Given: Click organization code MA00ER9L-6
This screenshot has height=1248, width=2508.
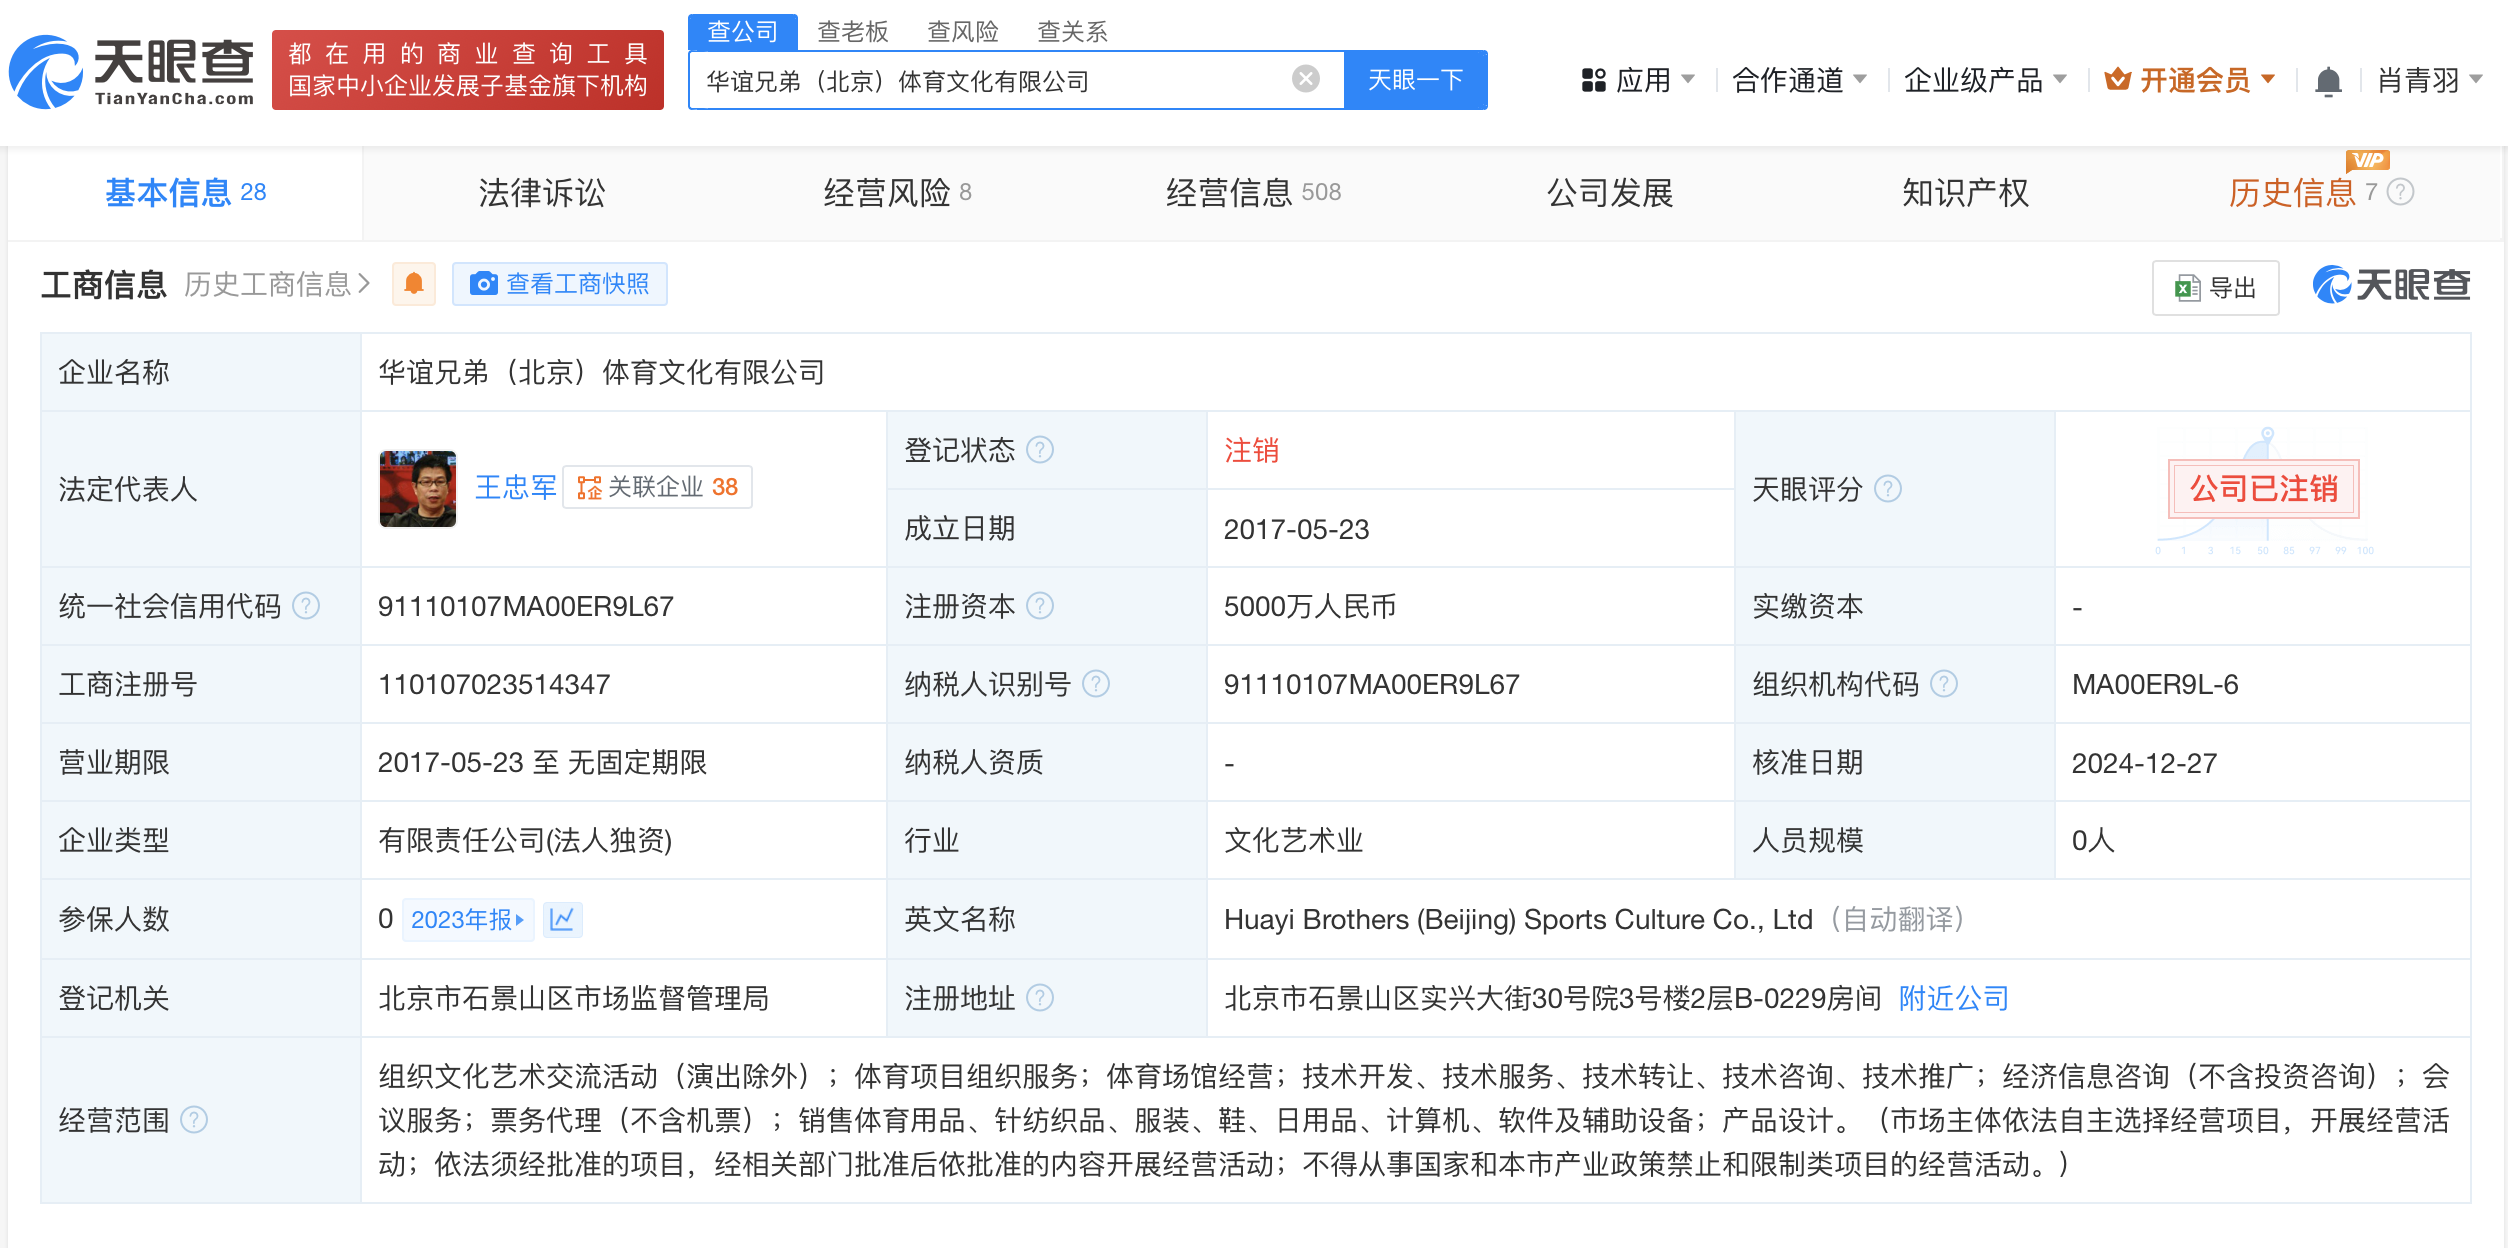Looking at the screenshot, I should [2155, 684].
